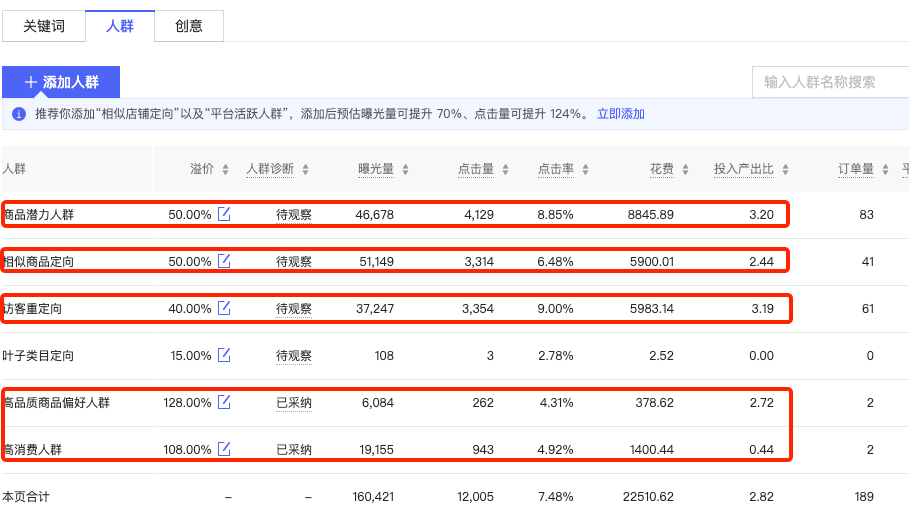Select the 相似商品定向 row name
Viewport: 909px width, 509px height.
pos(38,261)
